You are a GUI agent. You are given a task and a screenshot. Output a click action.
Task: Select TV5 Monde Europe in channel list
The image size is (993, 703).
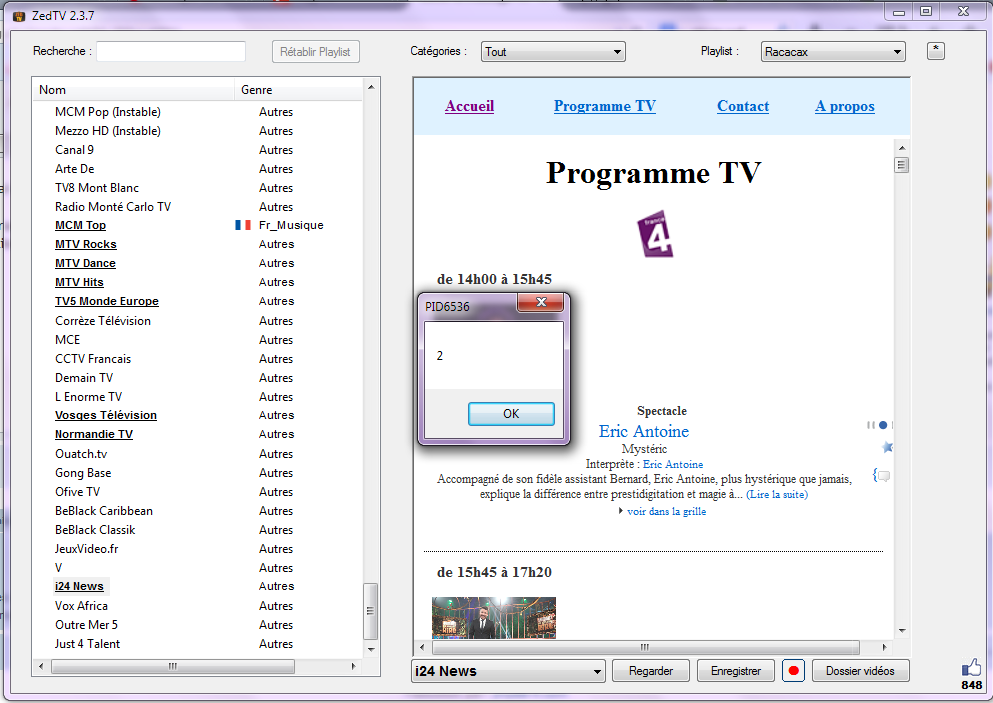coord(106,301)
